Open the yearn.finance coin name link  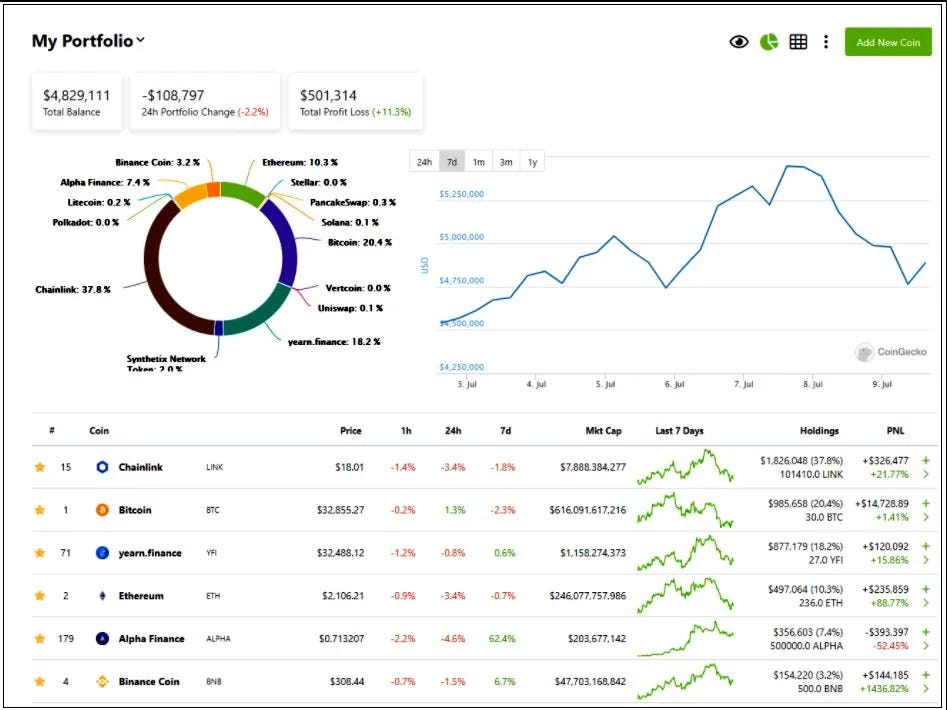point(150,552)
